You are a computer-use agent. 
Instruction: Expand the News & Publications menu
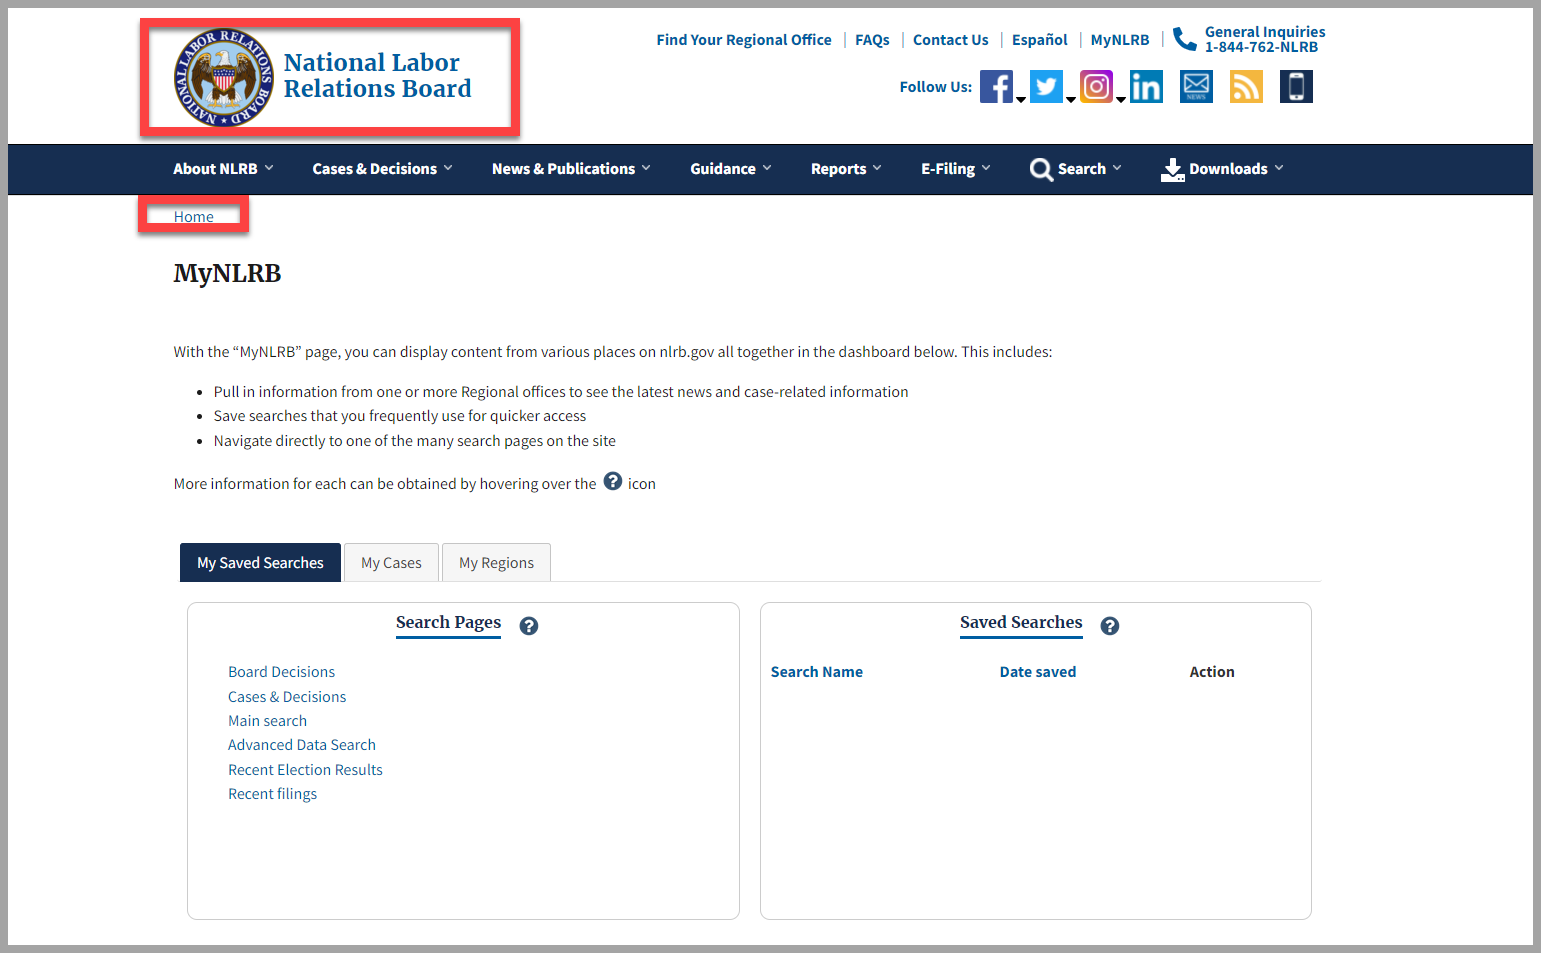tap(571, 169)
